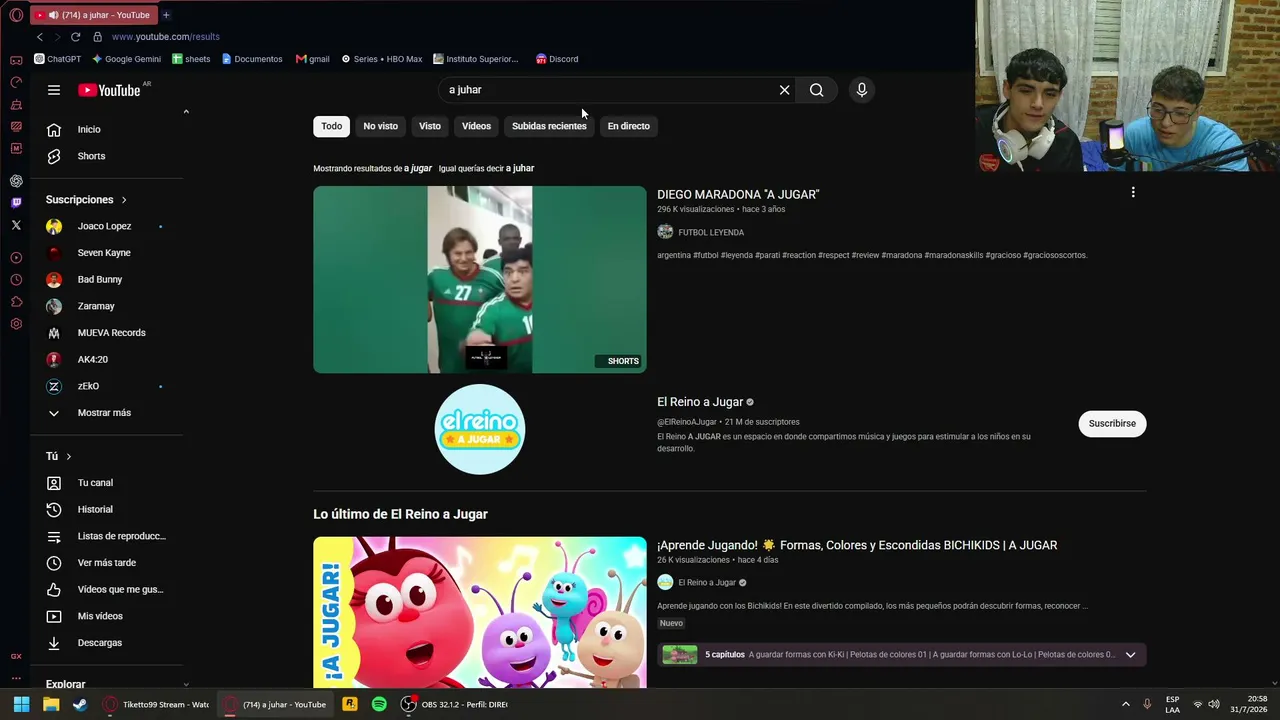Select the Todo filter chip

332,126
